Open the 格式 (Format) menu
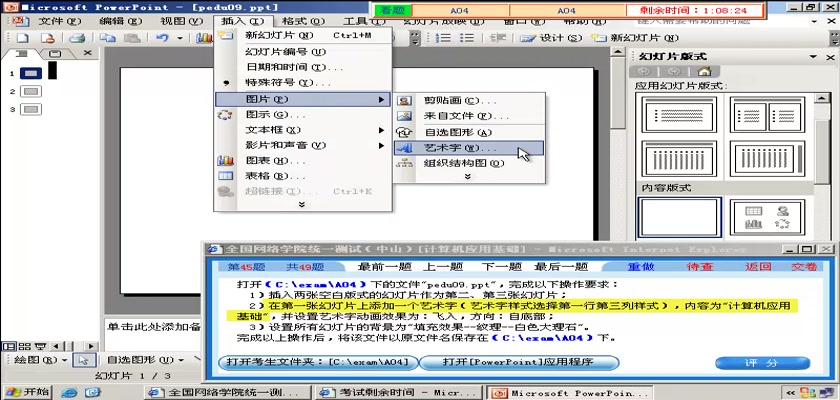This screenshot has height=400, width=840. coord(303,21)
